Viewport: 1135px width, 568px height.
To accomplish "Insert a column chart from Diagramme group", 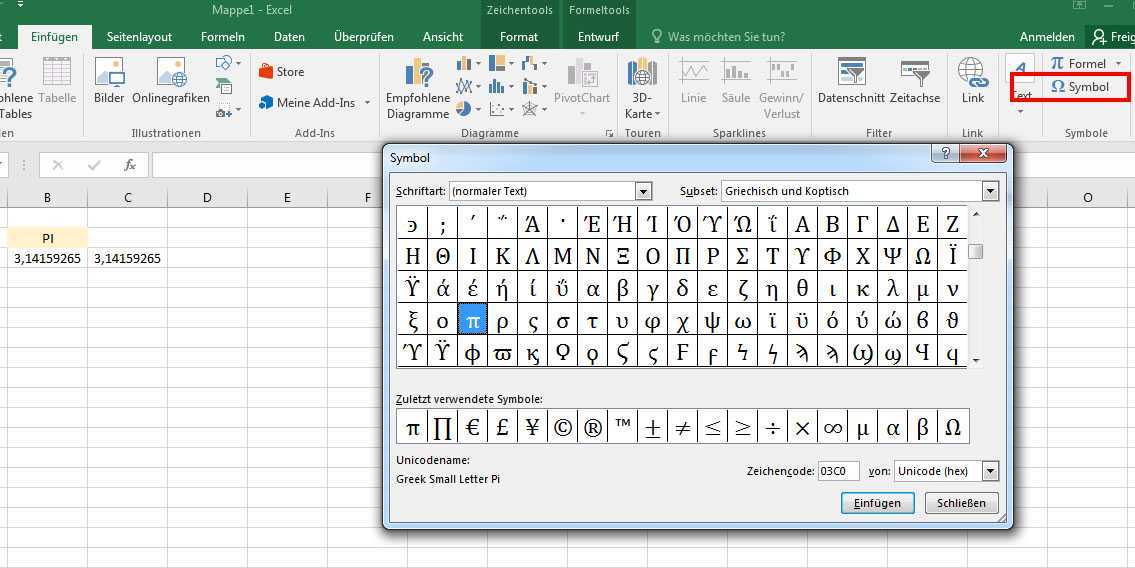I will [464, 64].
